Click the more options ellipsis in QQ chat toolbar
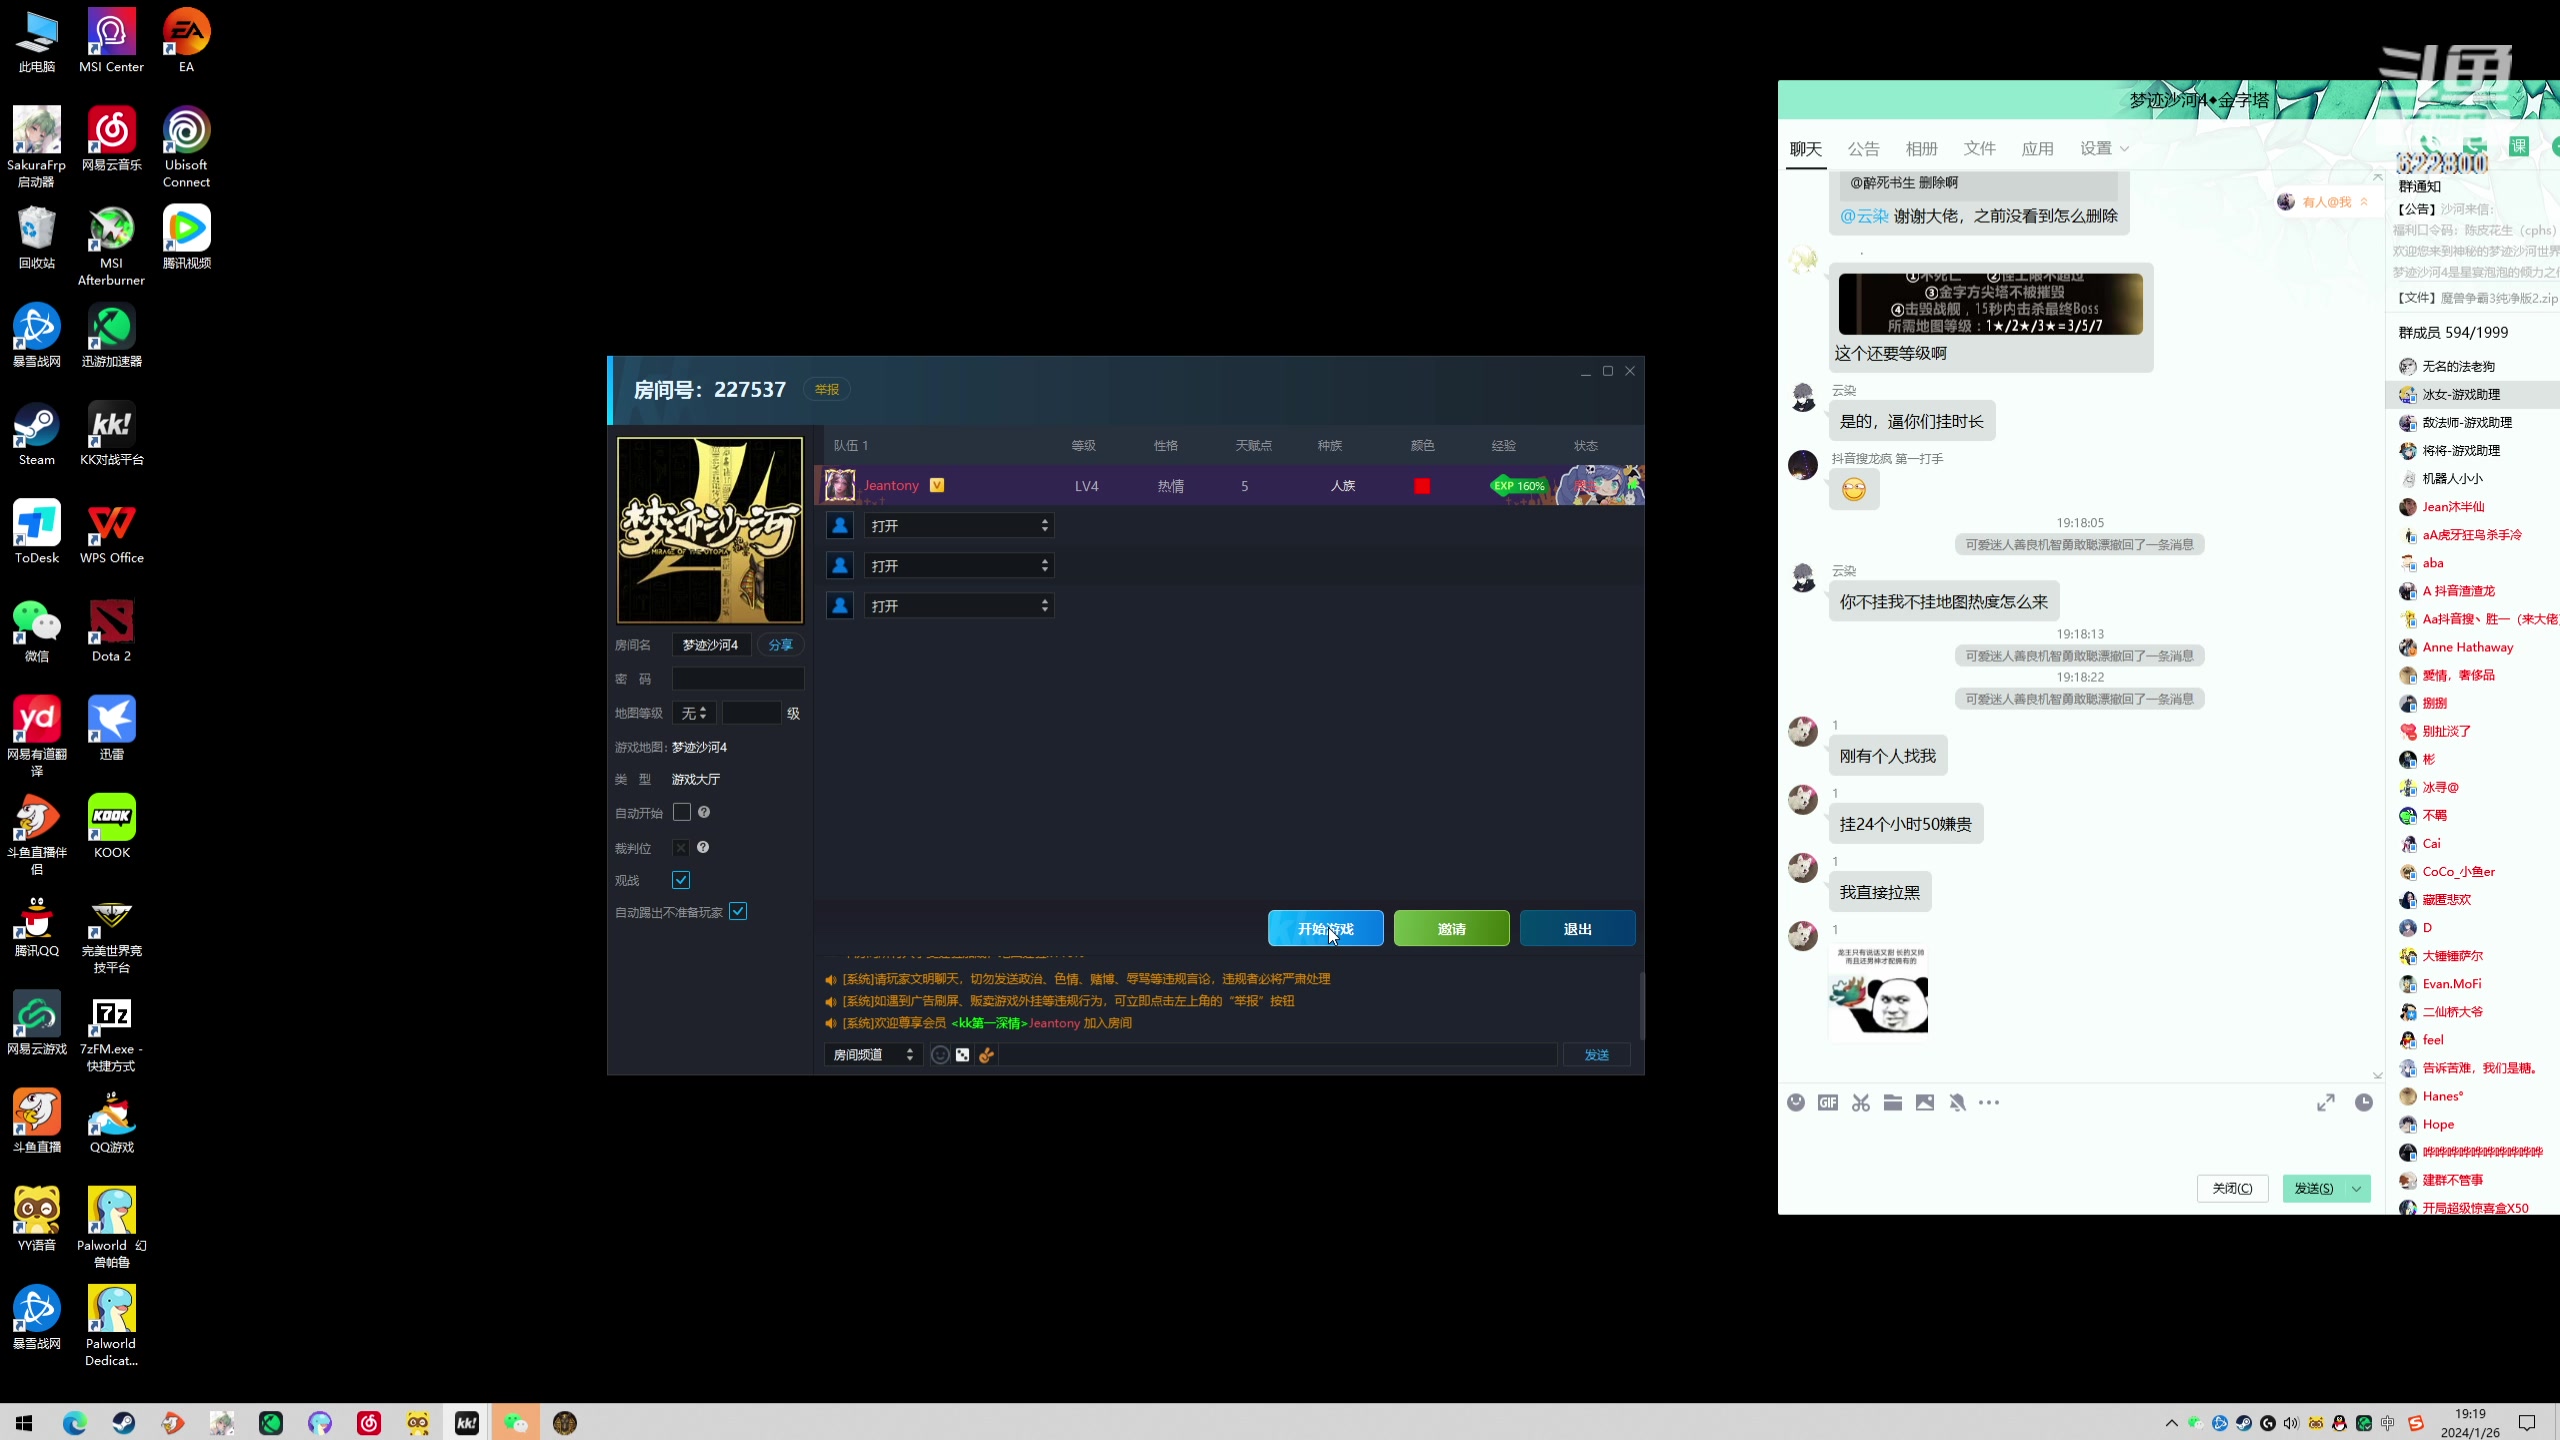Screen dimensions: 2560x1440 tap(1989, 1102)
